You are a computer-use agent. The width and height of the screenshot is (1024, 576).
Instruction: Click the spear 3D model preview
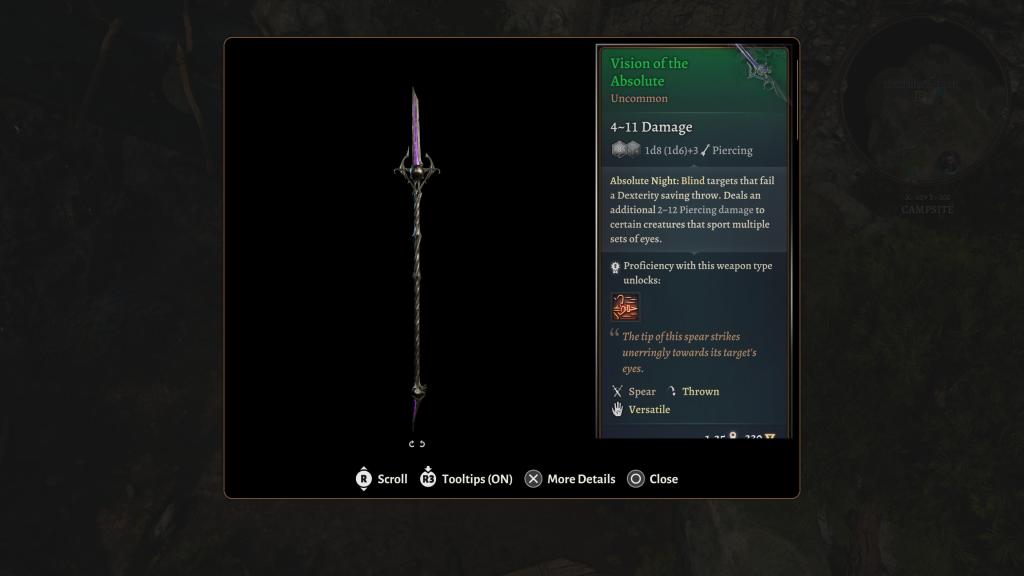point(417,258)
